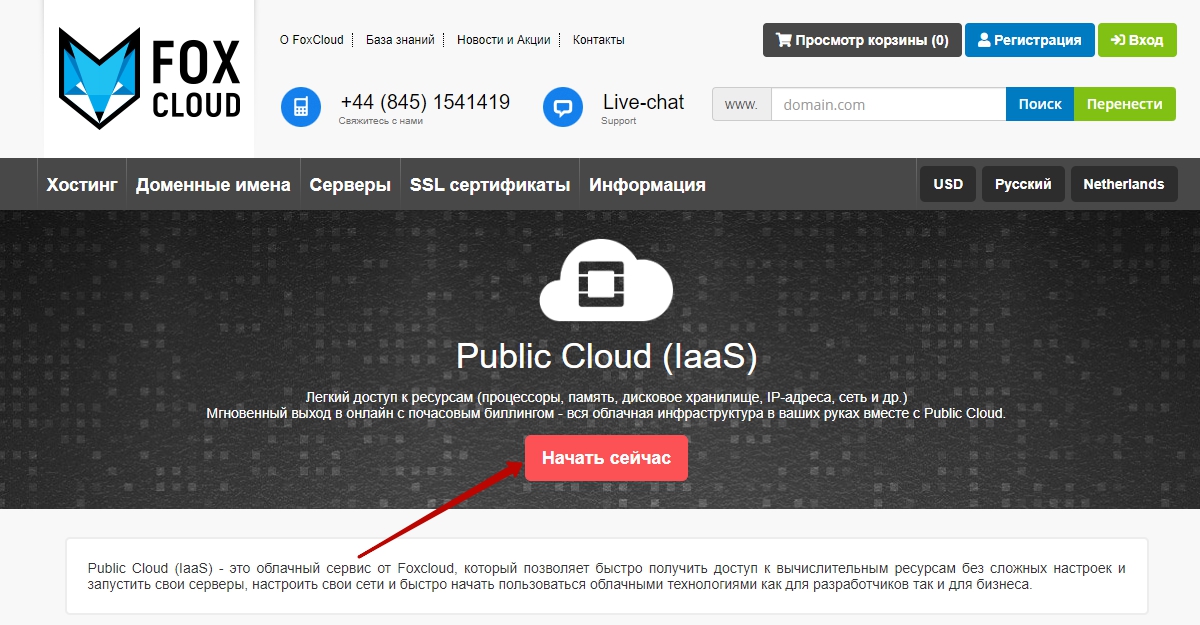This screenshot has height=625, width=1200.
Task: Open the USD currency selector
Action: coord(948,184)
